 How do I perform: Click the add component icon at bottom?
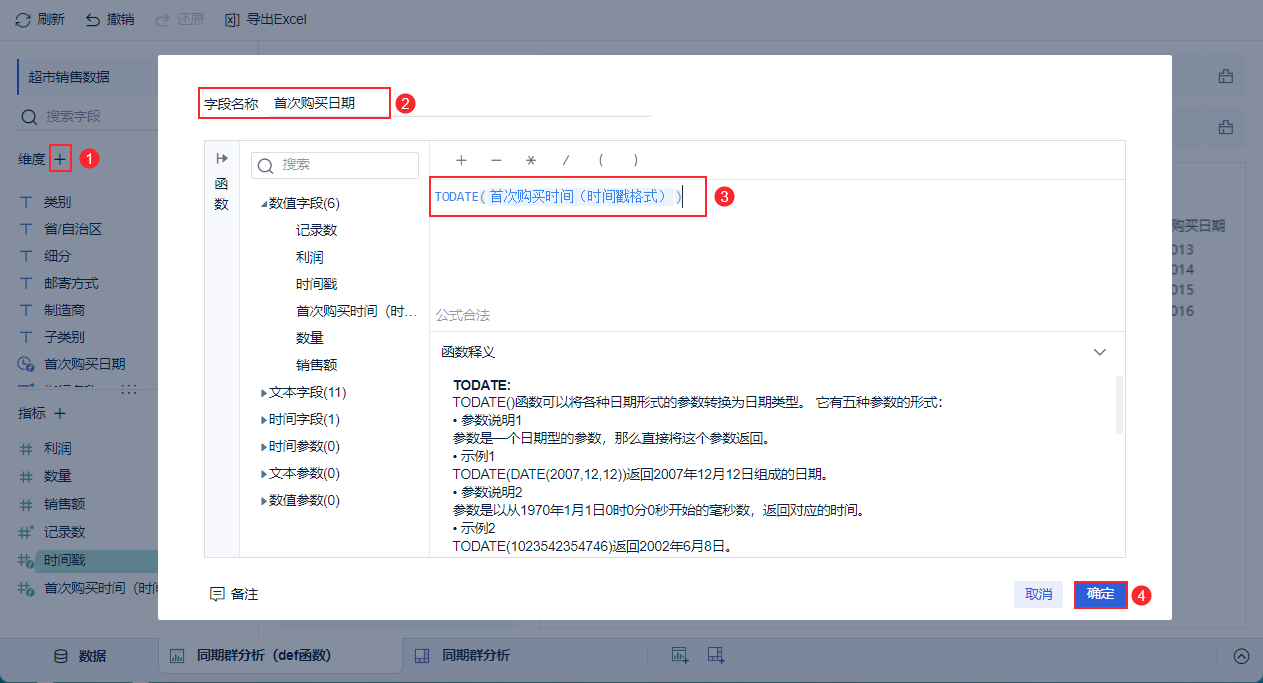tap(680, 656)
